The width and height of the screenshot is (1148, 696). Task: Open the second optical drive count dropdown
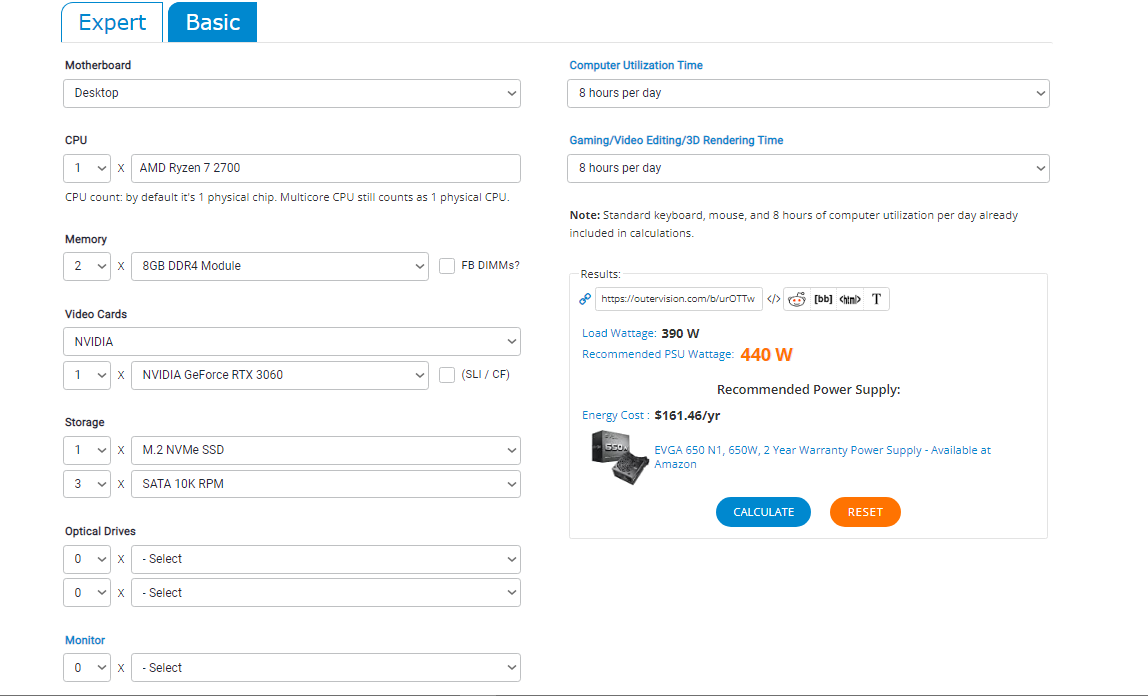pos(87,593)
